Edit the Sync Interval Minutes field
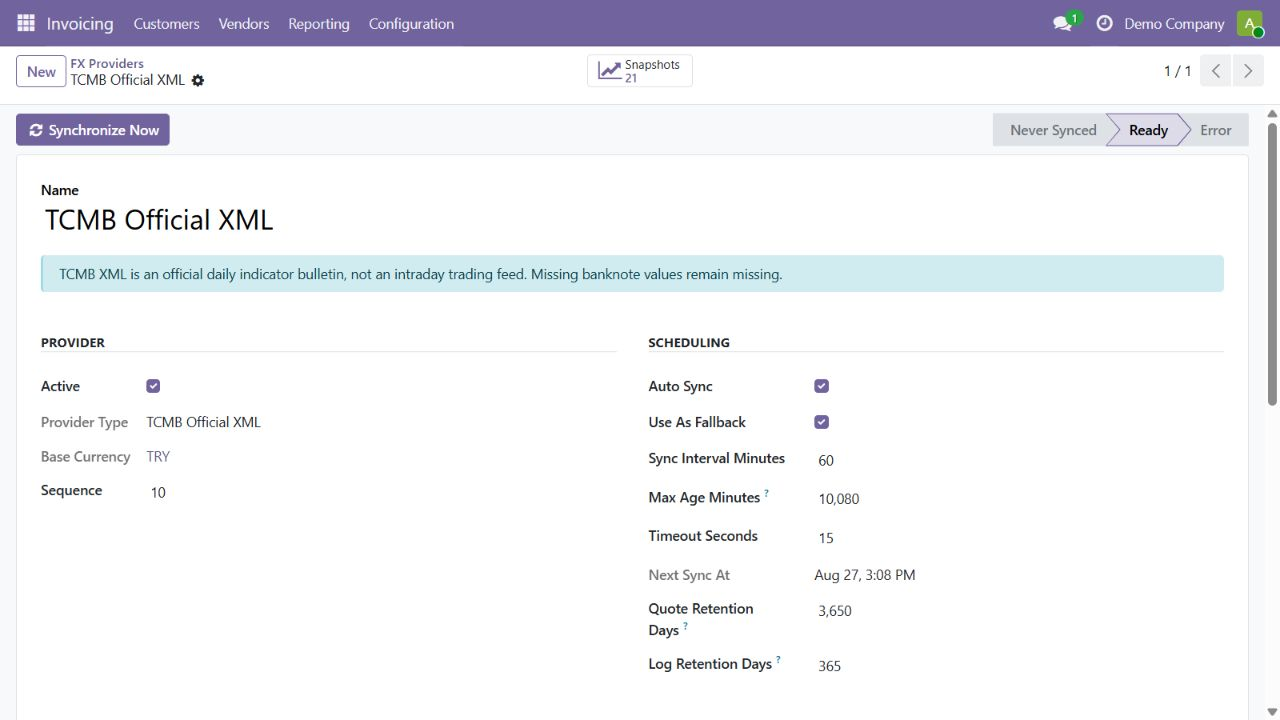The height and width of the screenshot is (720, 1280). pyautogui.click(x=1019, y=460)
